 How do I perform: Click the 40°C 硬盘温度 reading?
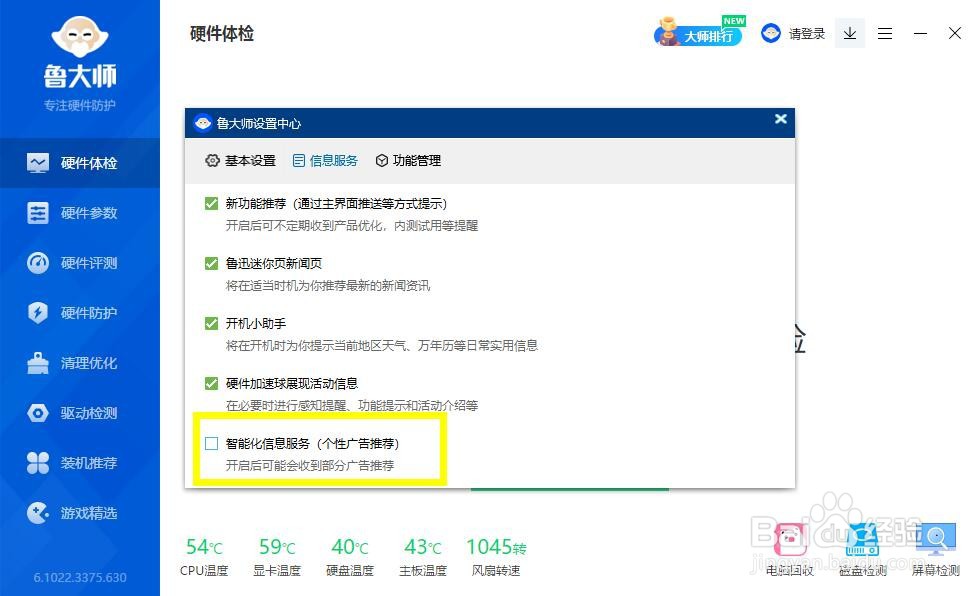pyautogui.click(x=350, y=556)
